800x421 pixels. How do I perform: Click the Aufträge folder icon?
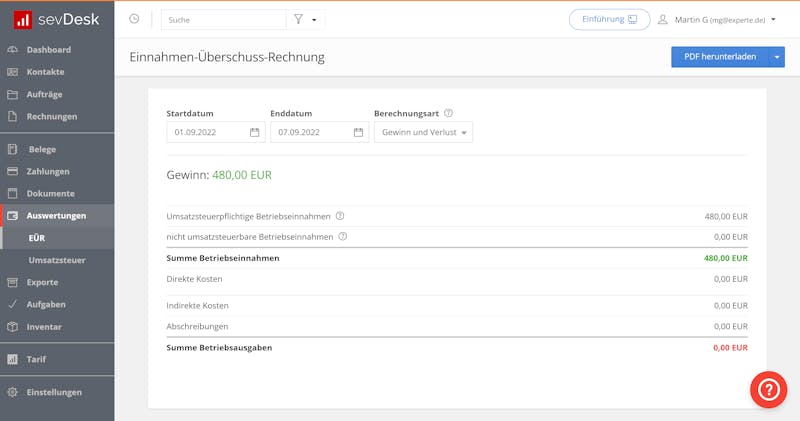click(13, 94)
